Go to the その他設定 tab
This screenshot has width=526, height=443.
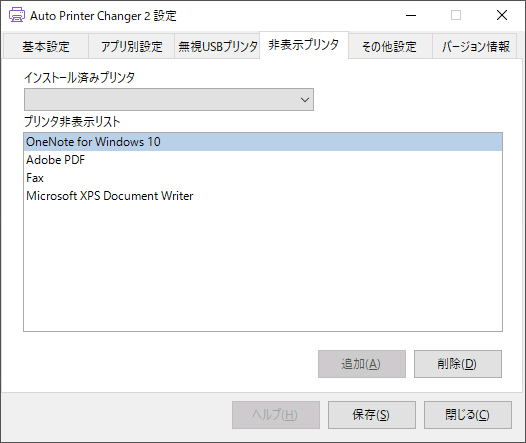click(x=390, y=46)
